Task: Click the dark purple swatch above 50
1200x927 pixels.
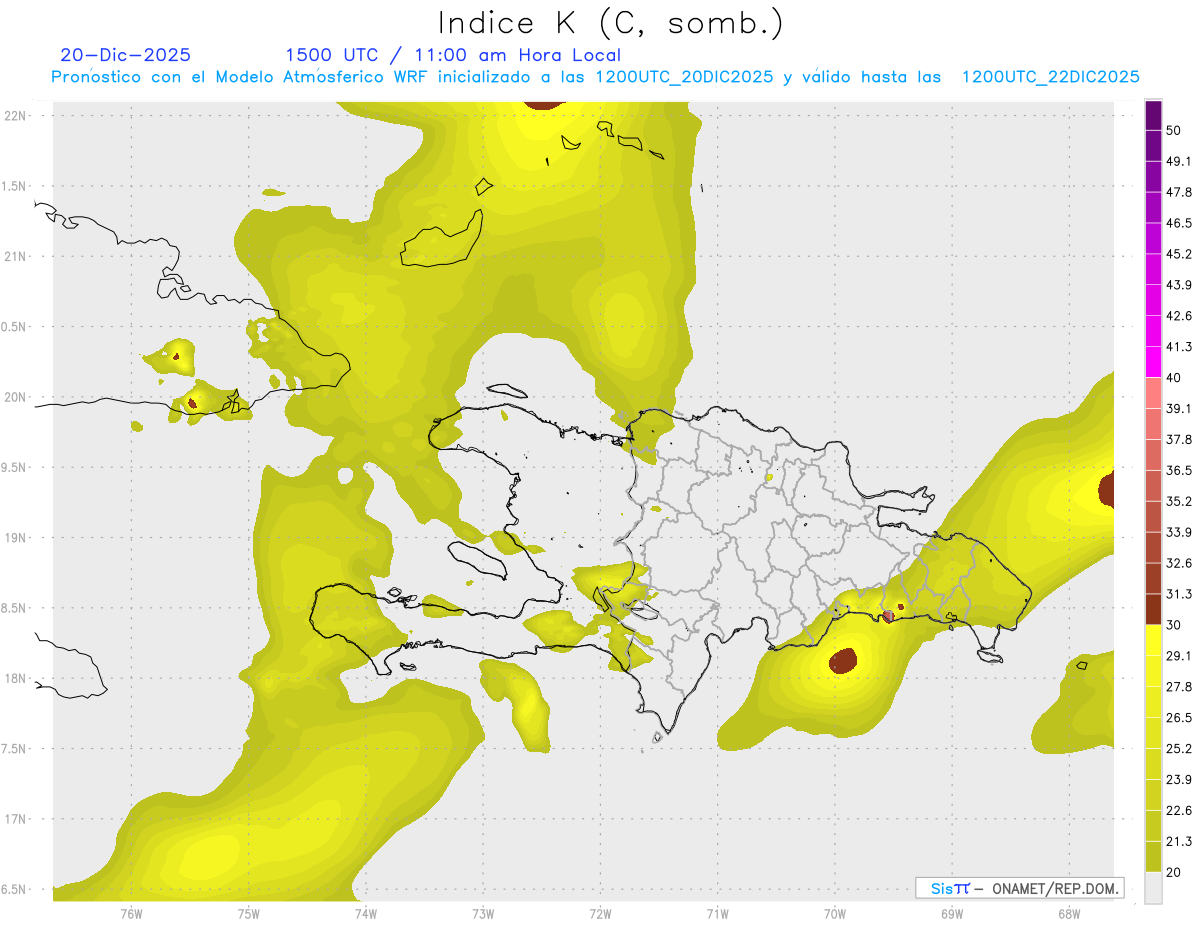Action: 1153,115
